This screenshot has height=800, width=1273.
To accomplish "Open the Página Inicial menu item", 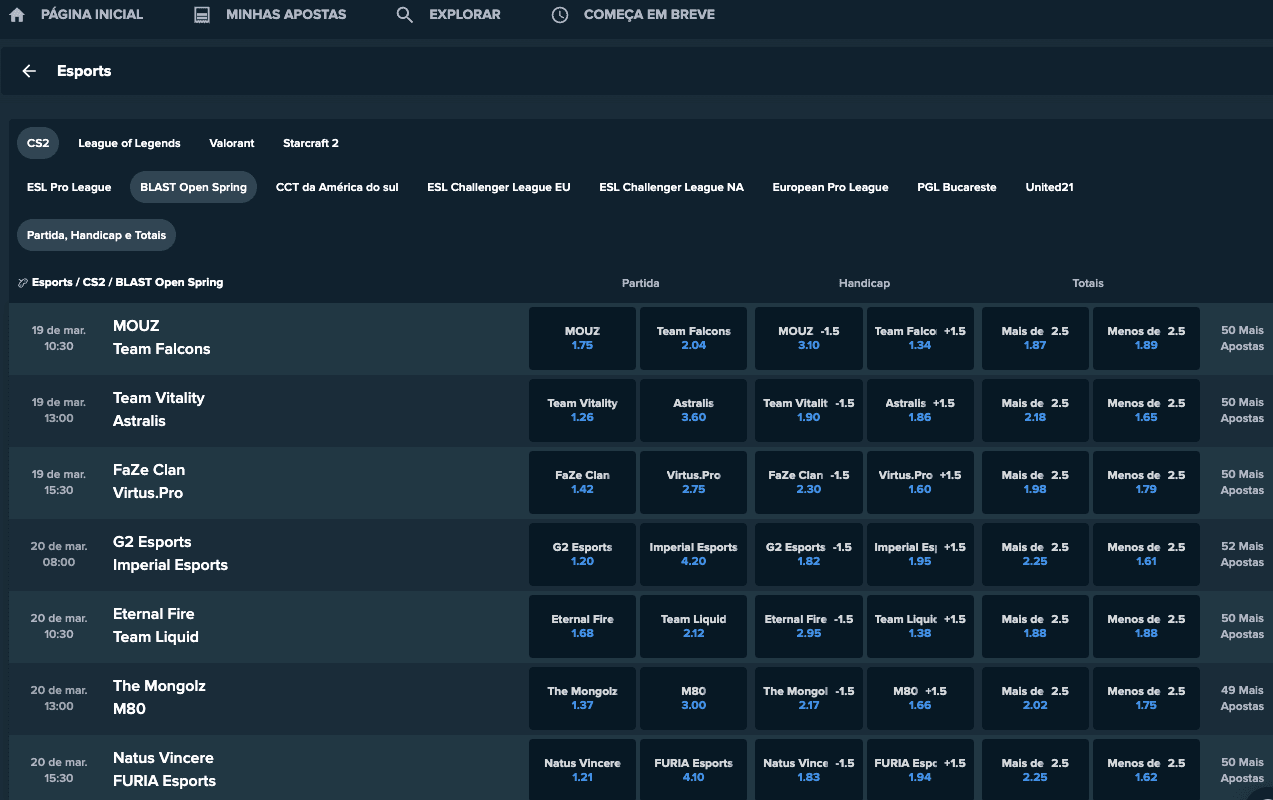I will [92, 15].
